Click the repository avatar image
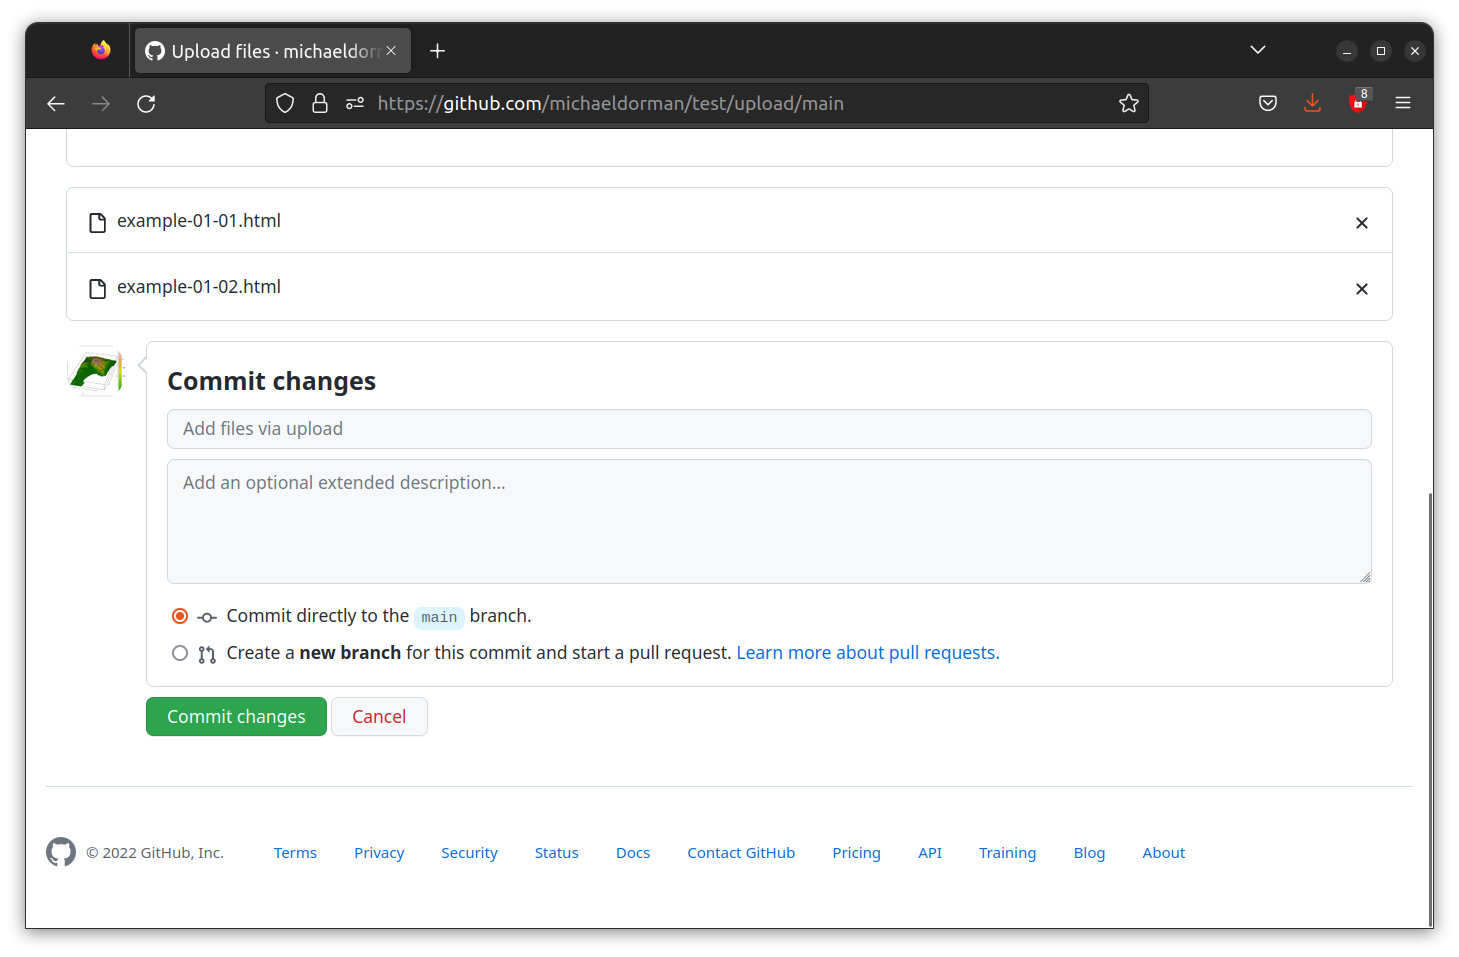This screenshot has height=957, width=1459. [95, 370]
